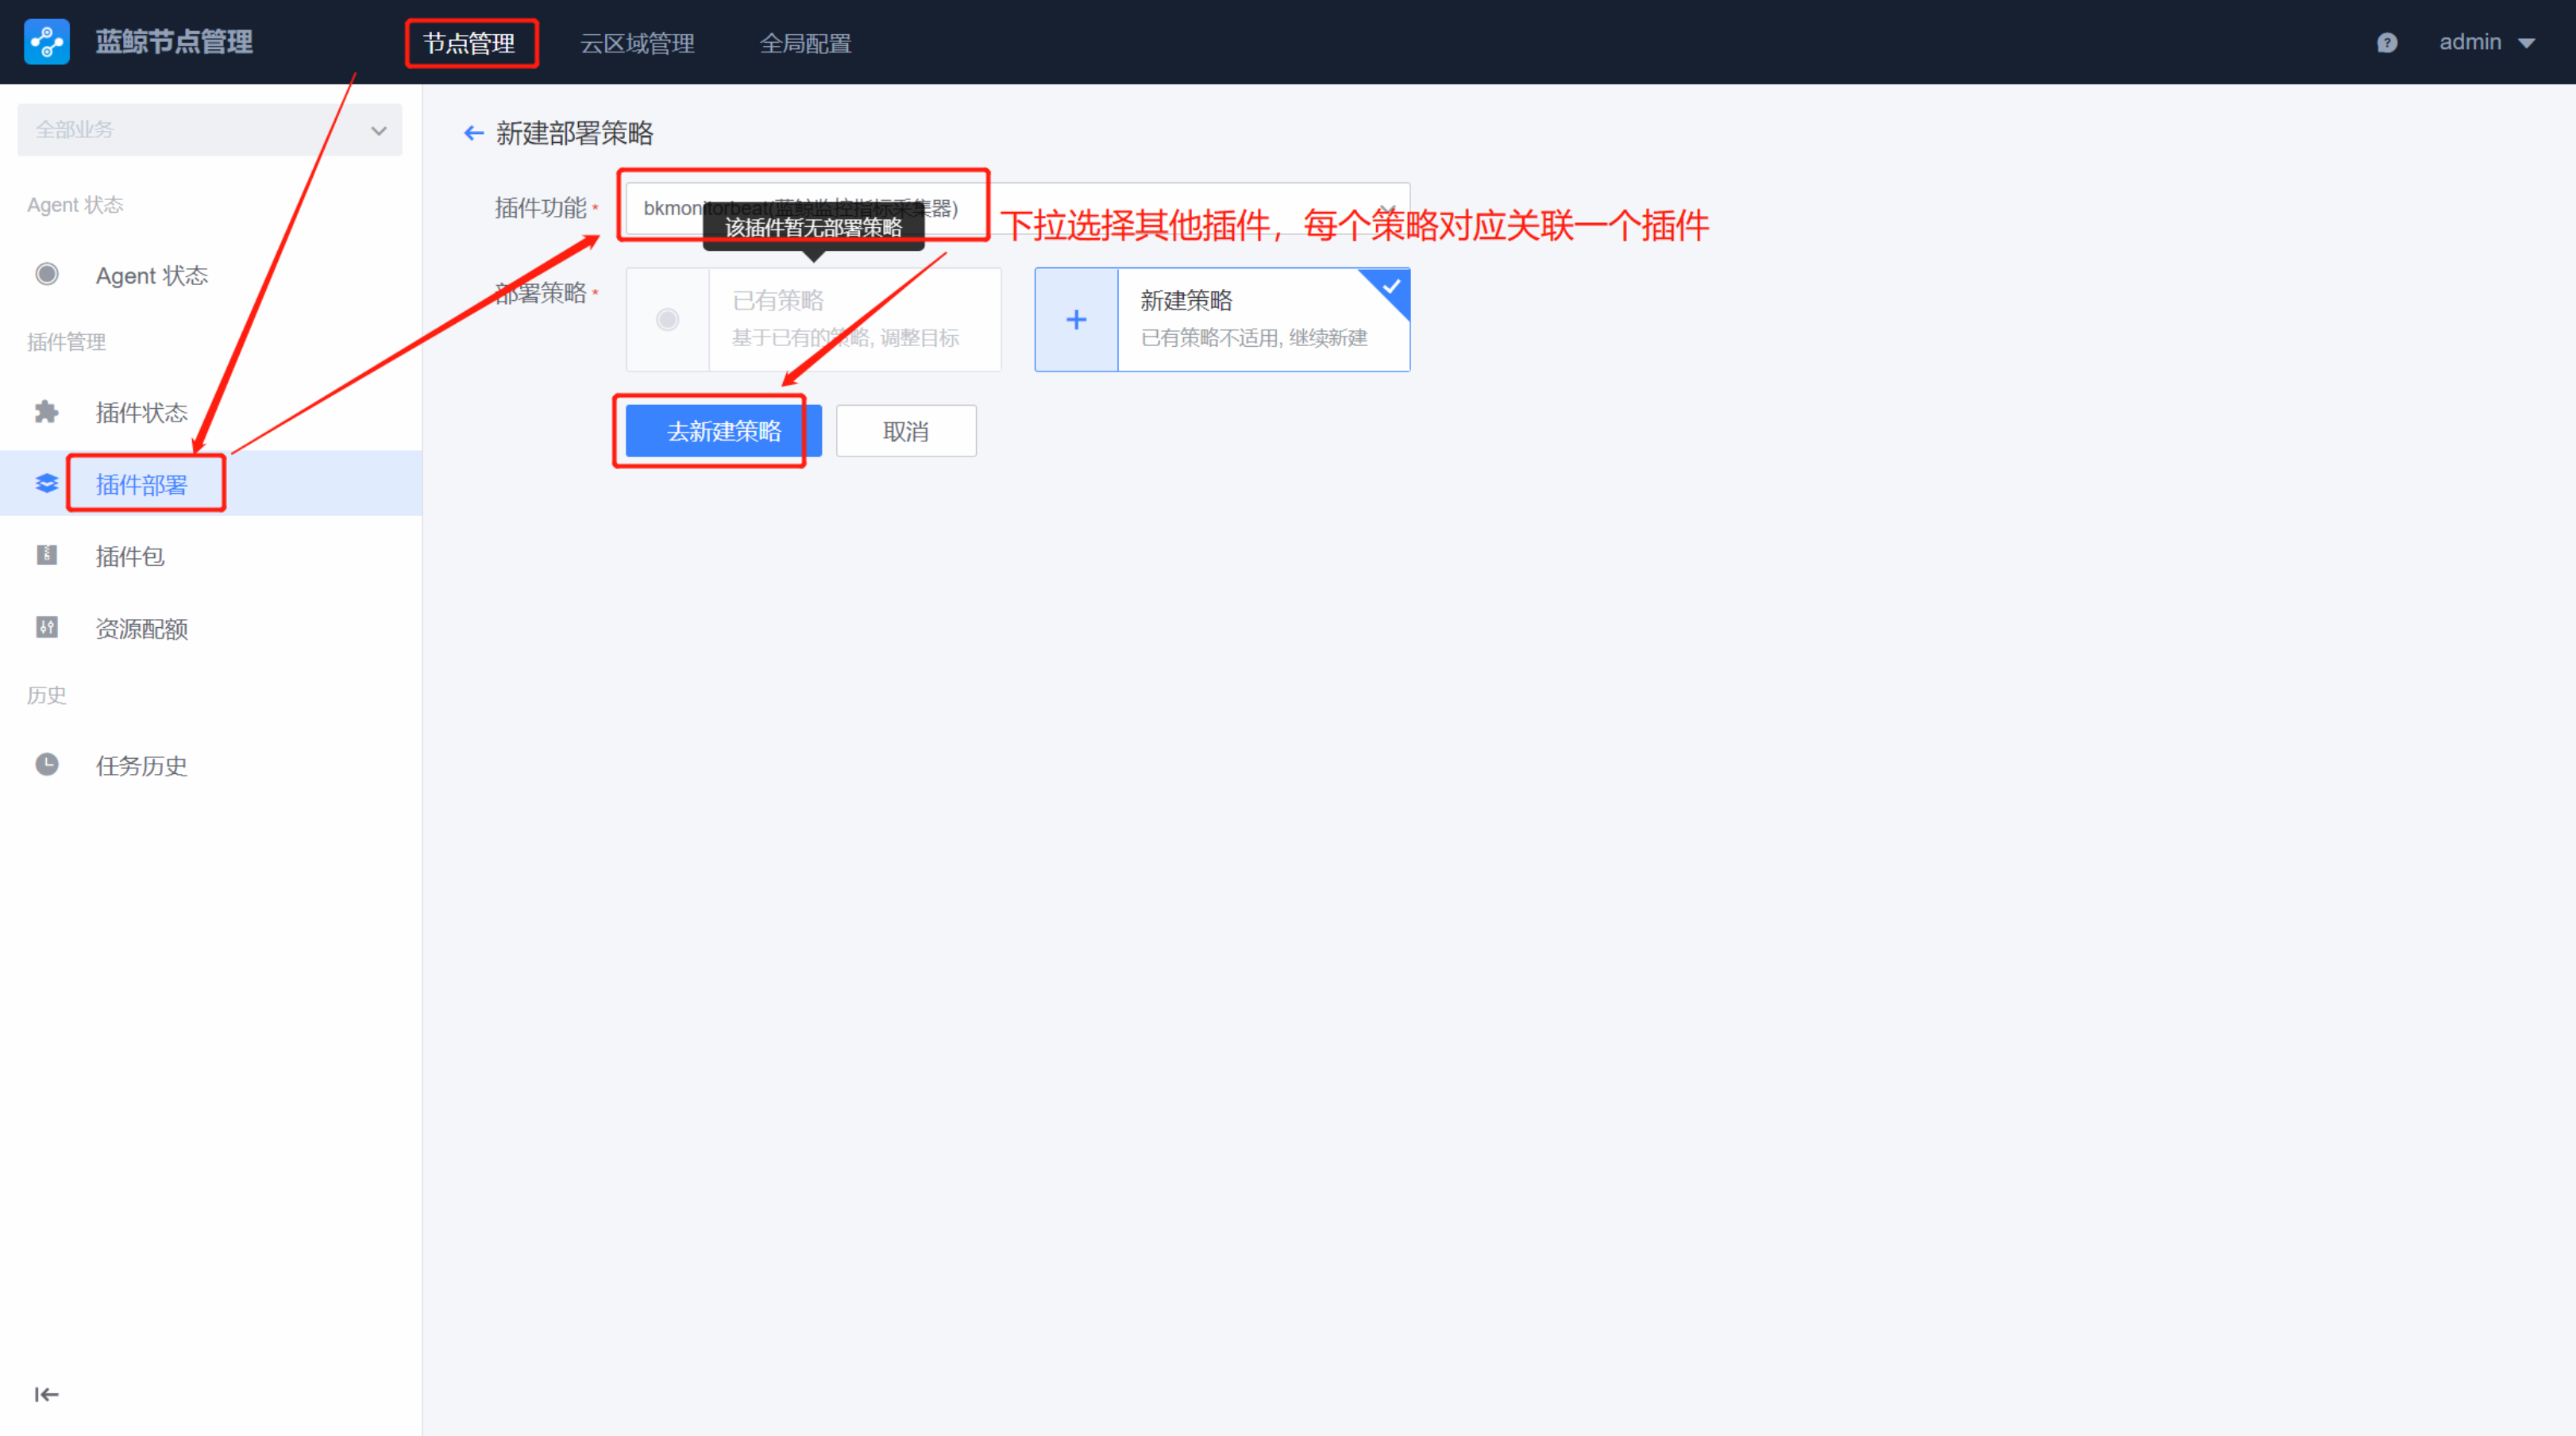
Task: Click the 插件状态 puzzle piece icon
Action: [x=47, y=412]
